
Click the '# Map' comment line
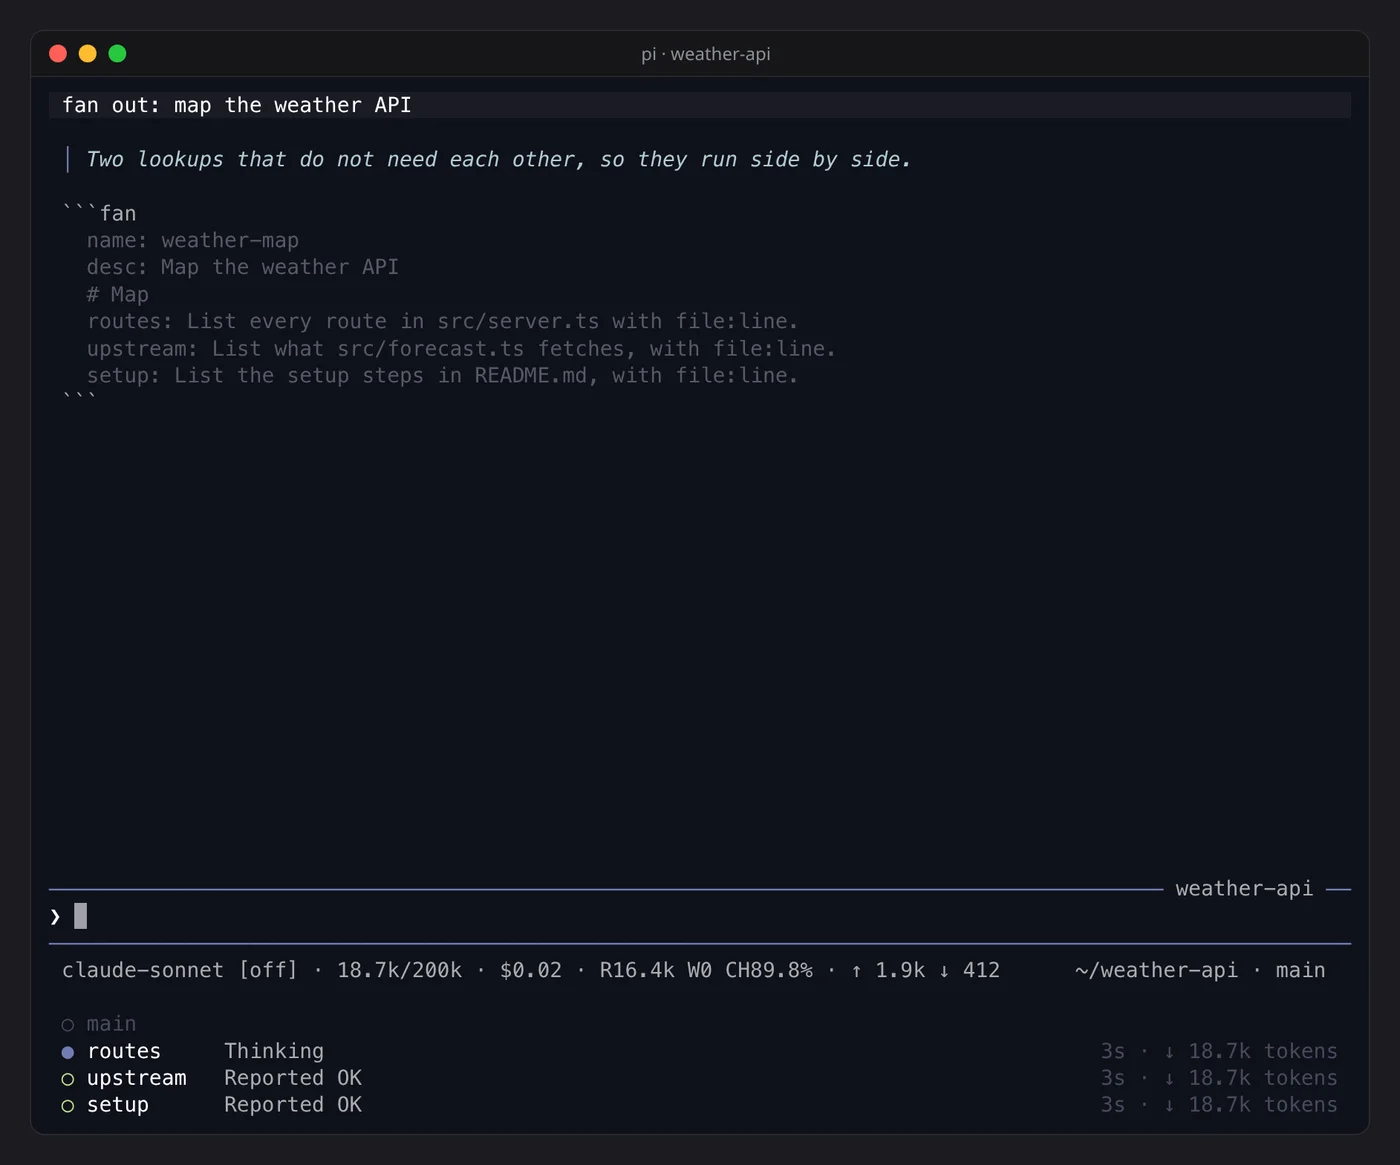pos(118,294)
